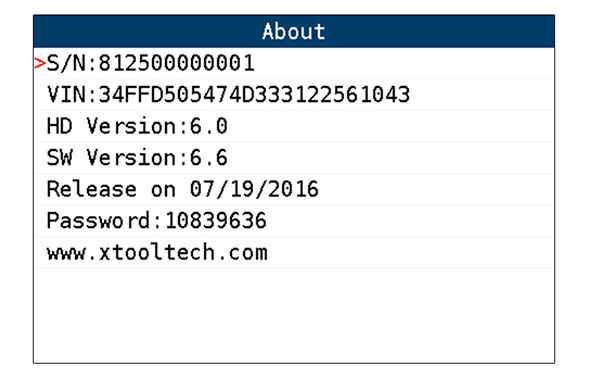The height and width of the screenshot is (375, 600).
Task: Select the VIN list row label
Action: tap(294, 95)
